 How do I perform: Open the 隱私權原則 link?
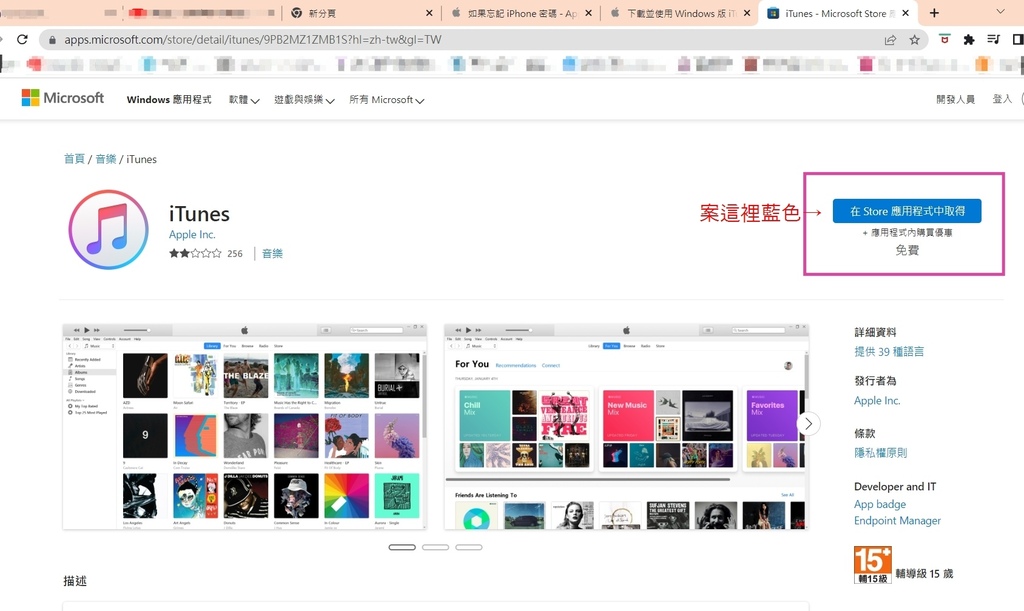click(880, 453)
